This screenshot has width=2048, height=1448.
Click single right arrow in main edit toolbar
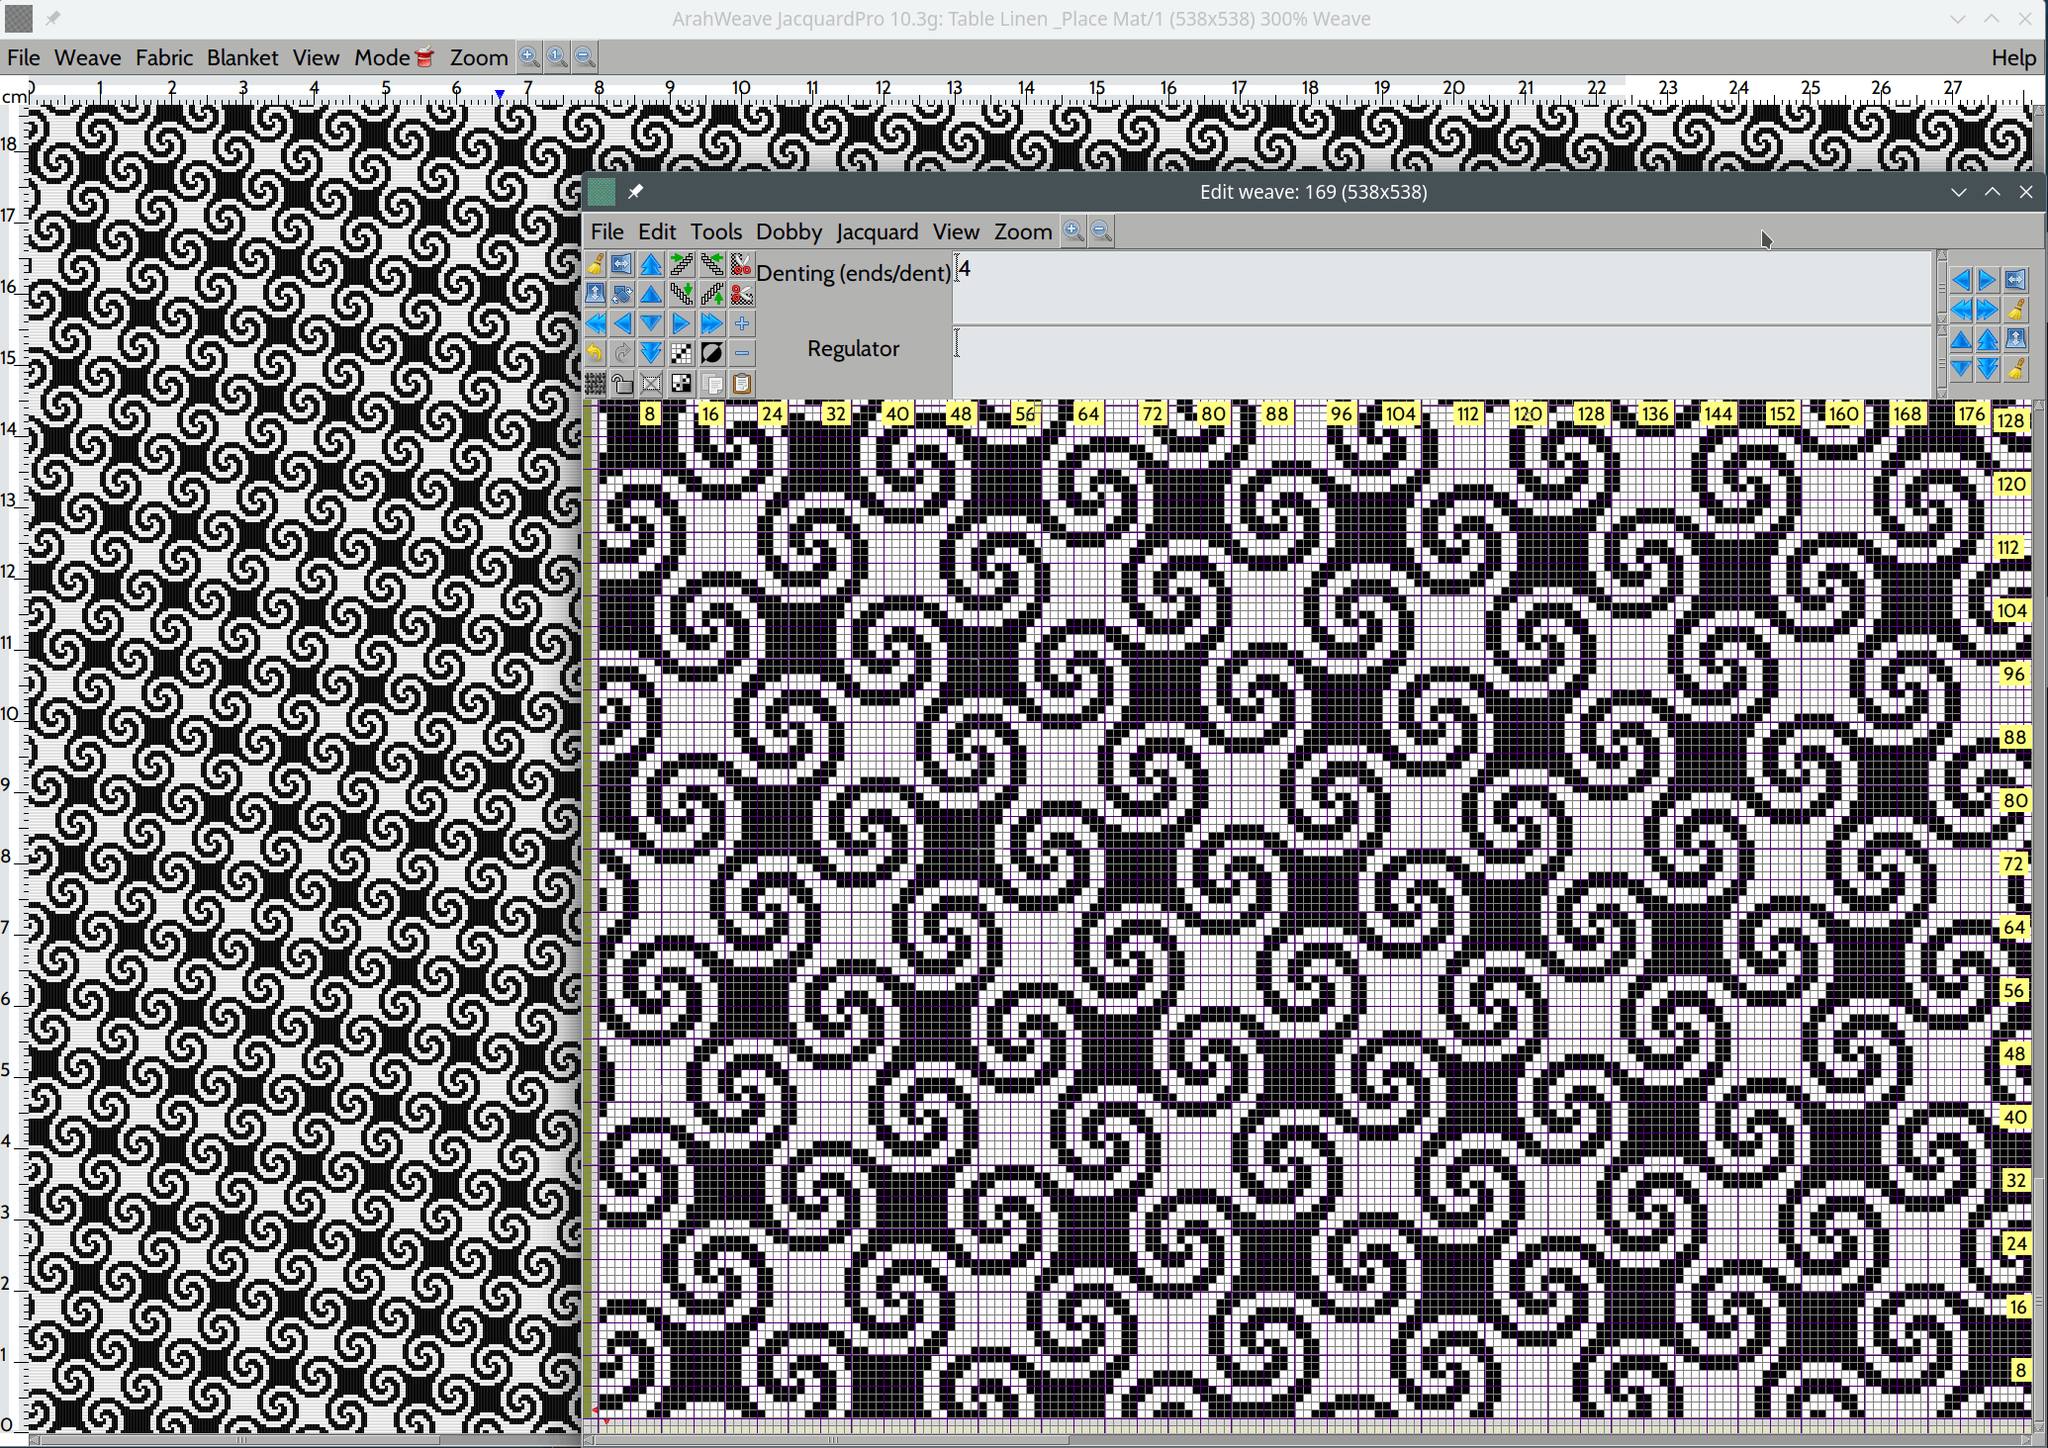(681, 323)
